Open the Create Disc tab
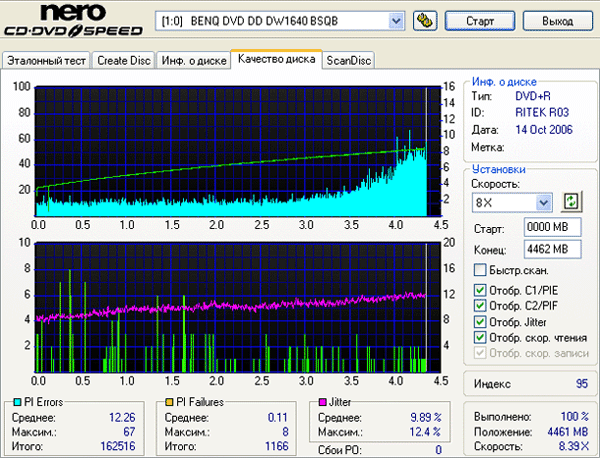The height and width of the screenshot is (458, 600). 124,61
